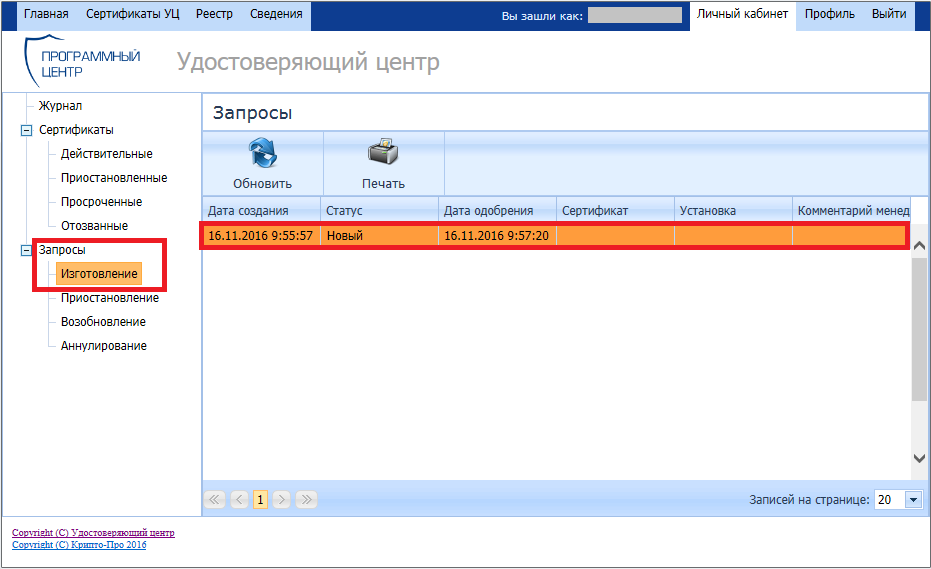Collapse the Запросы tree node
The image size is (931, 569).
tap(26, 251)
